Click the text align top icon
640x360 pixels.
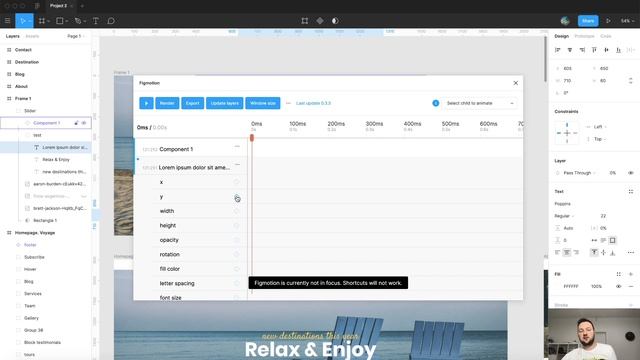(x=594, y=253)
